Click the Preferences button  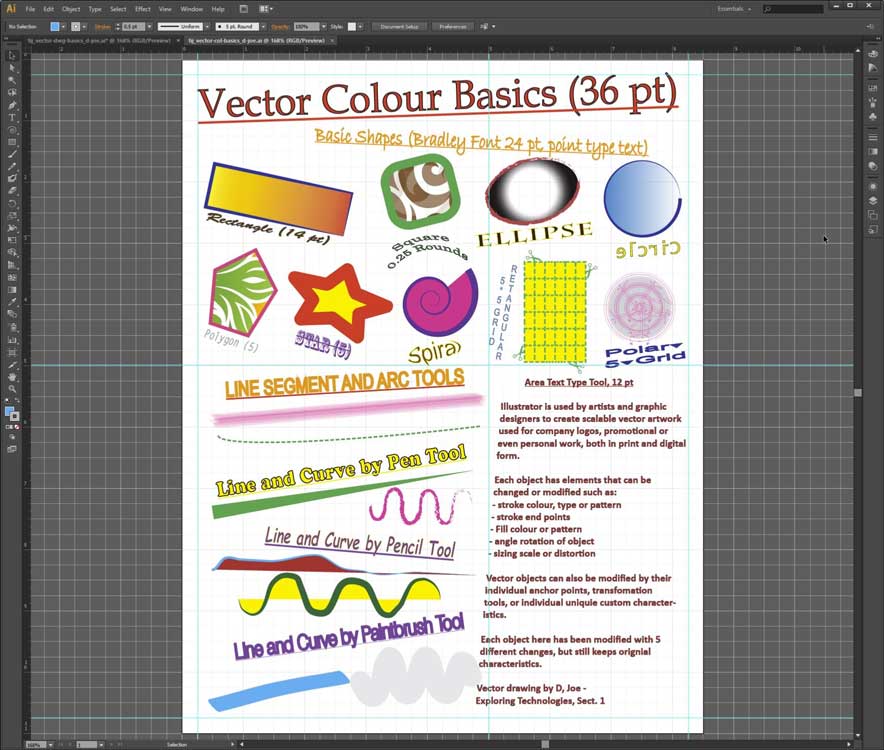coord(452,26)
